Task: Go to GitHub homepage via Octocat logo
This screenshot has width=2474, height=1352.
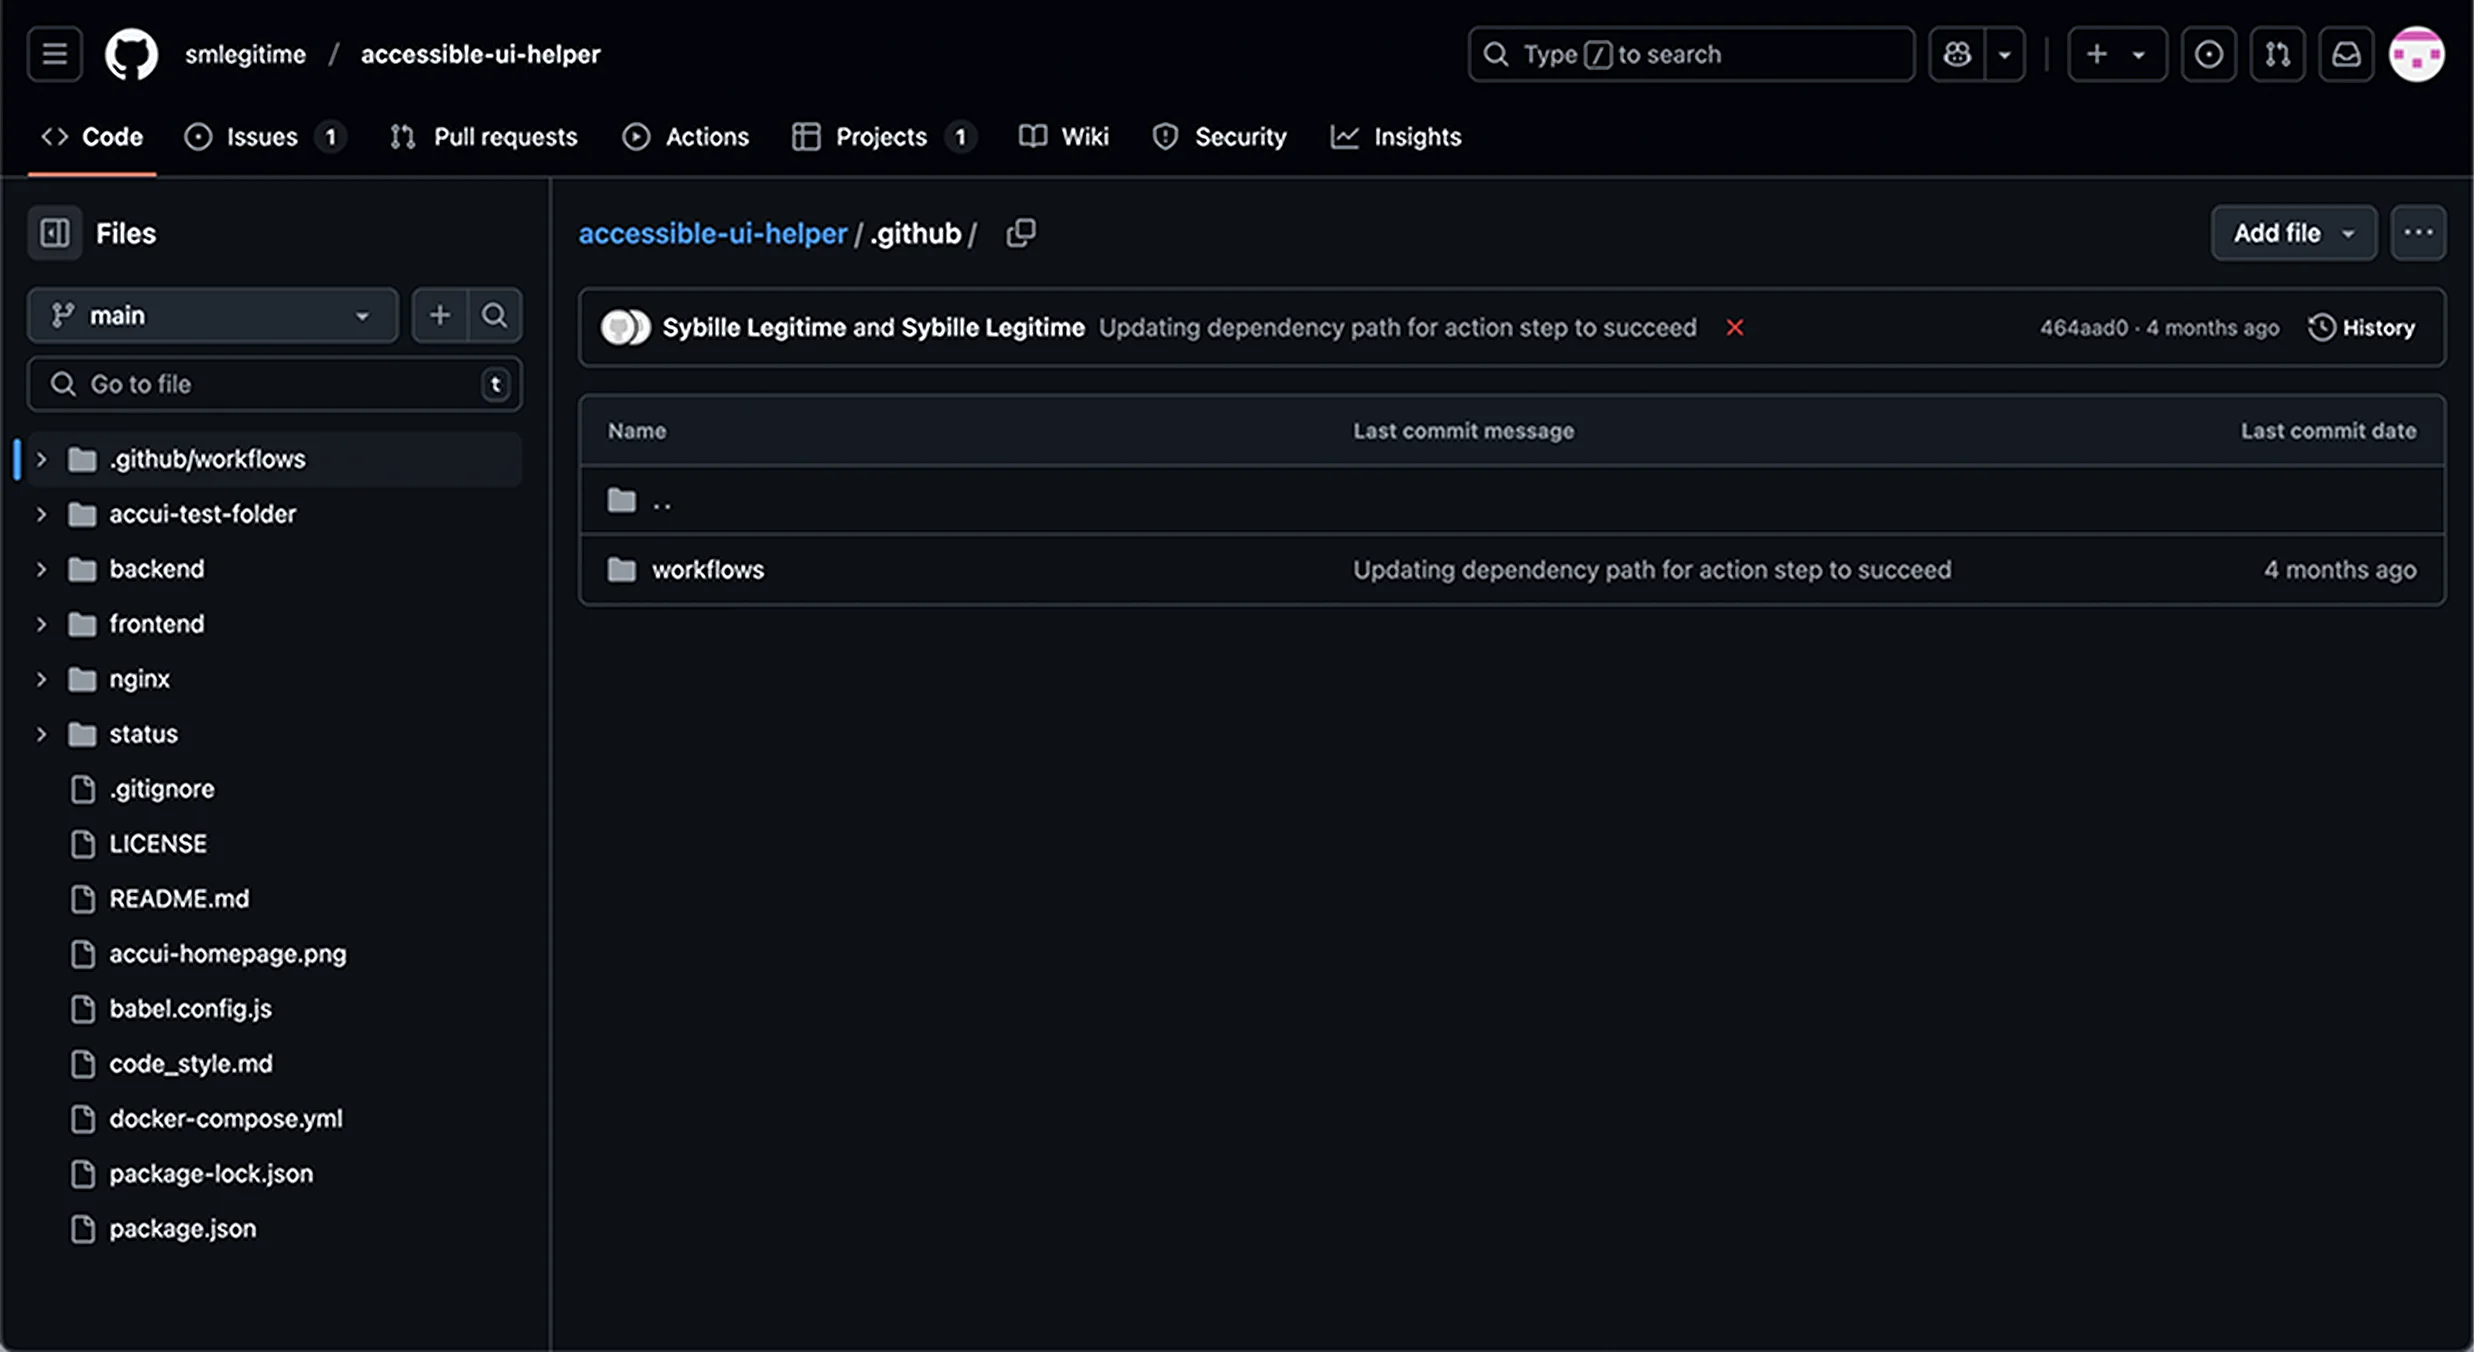Action: (x=131, y=54)
